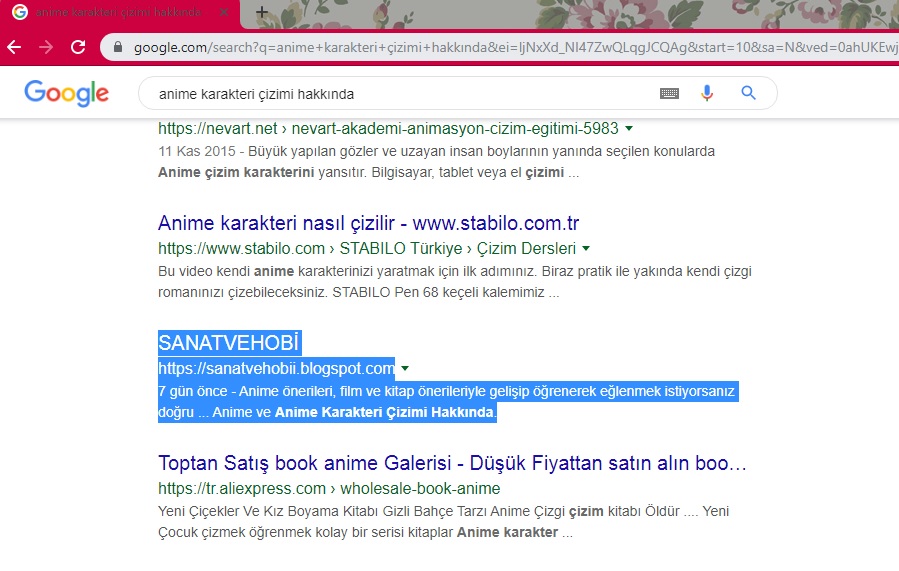Open the SANATVEHOBİ result title

pos(229,343)
